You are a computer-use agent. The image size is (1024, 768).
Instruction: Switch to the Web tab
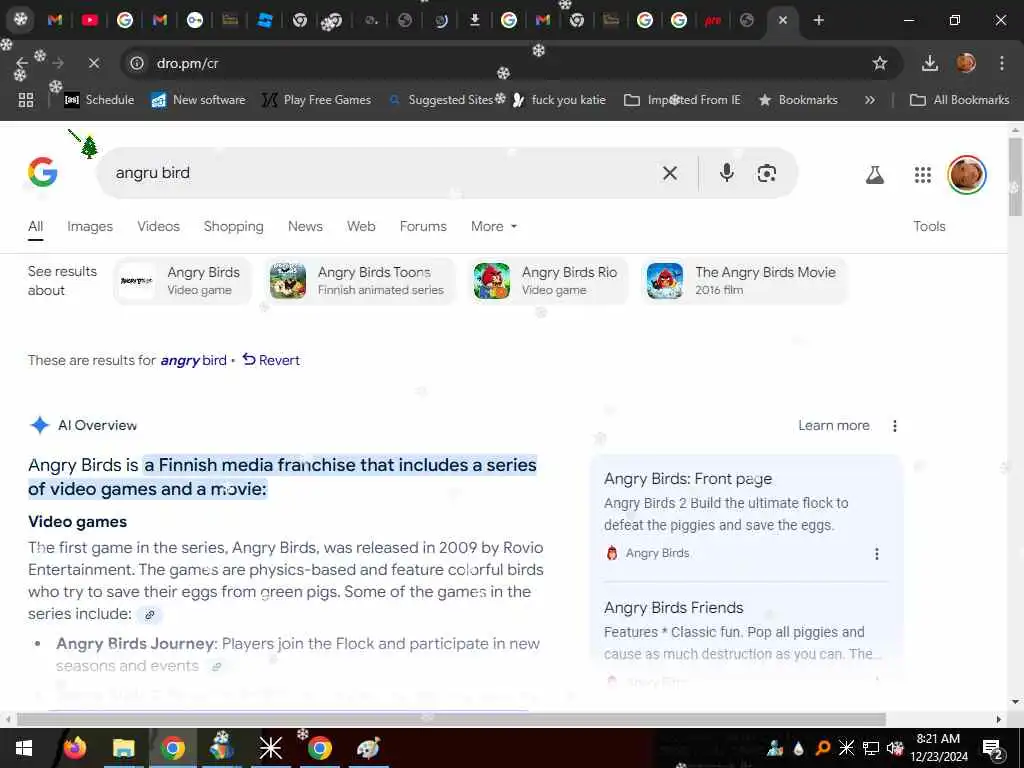click(360, 226)
